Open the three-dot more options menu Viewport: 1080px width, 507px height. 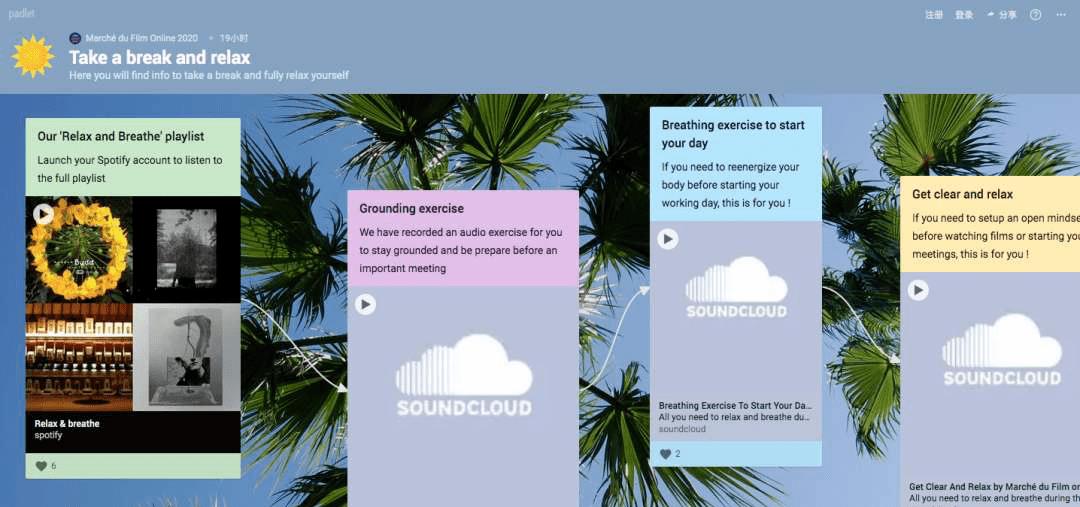click(1061, 14)
